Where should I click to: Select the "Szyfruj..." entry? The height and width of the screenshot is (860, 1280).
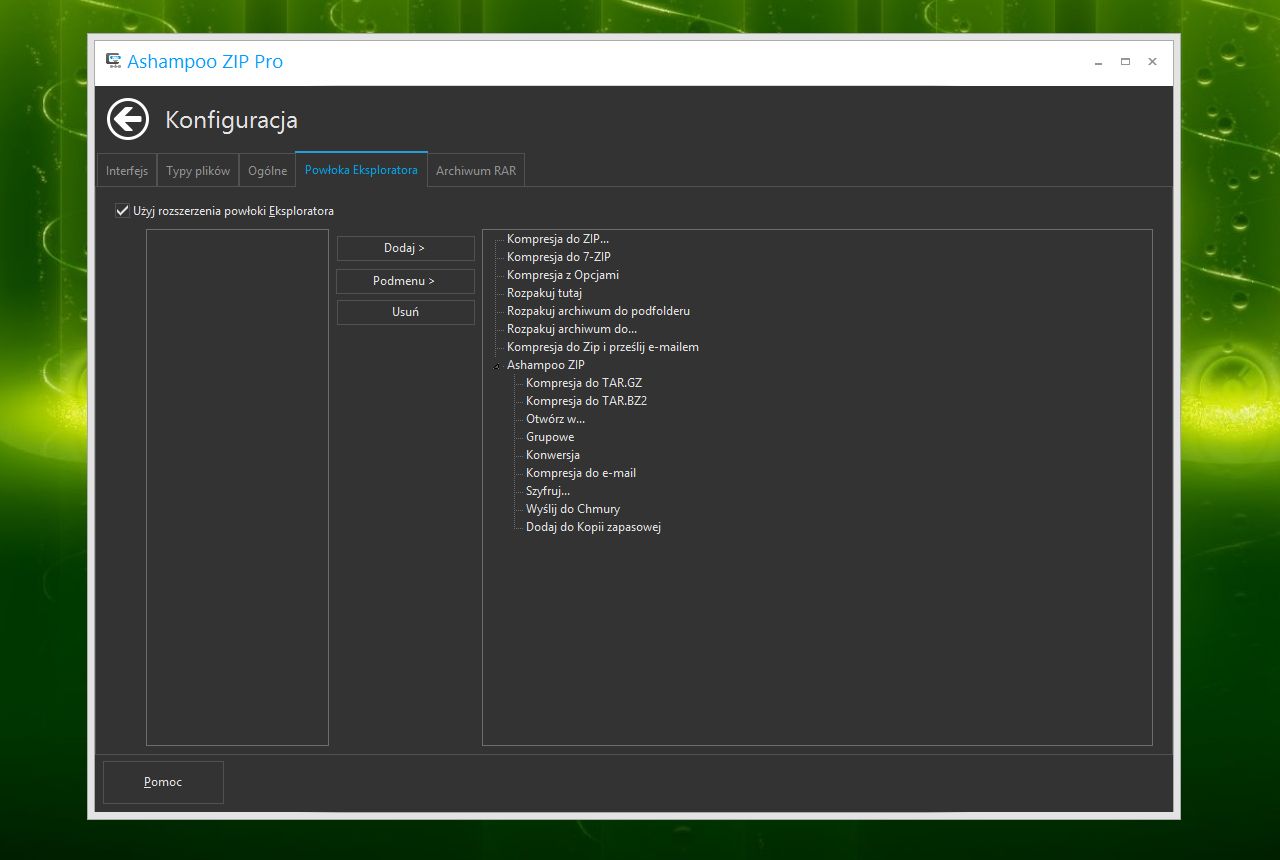coord(548,491)
